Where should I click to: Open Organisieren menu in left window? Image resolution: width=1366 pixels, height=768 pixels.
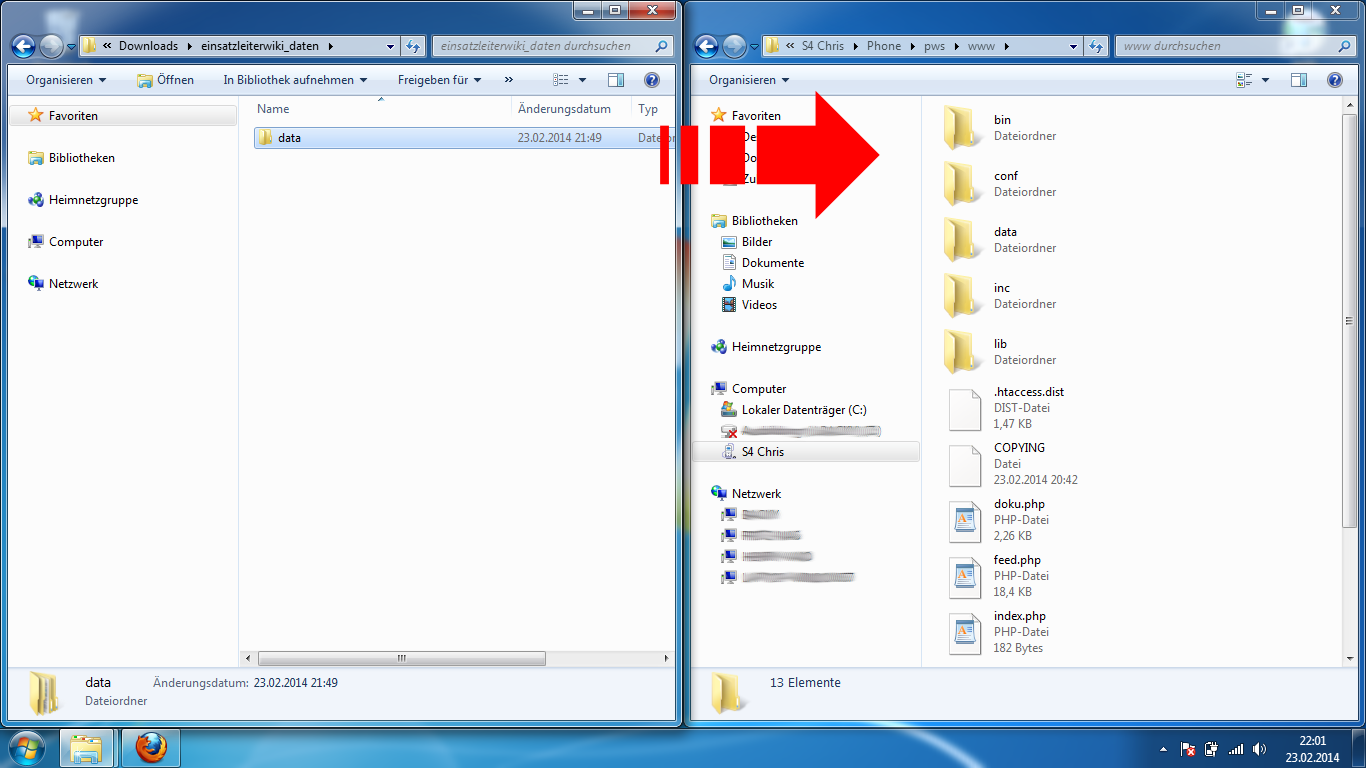[66, 80]
